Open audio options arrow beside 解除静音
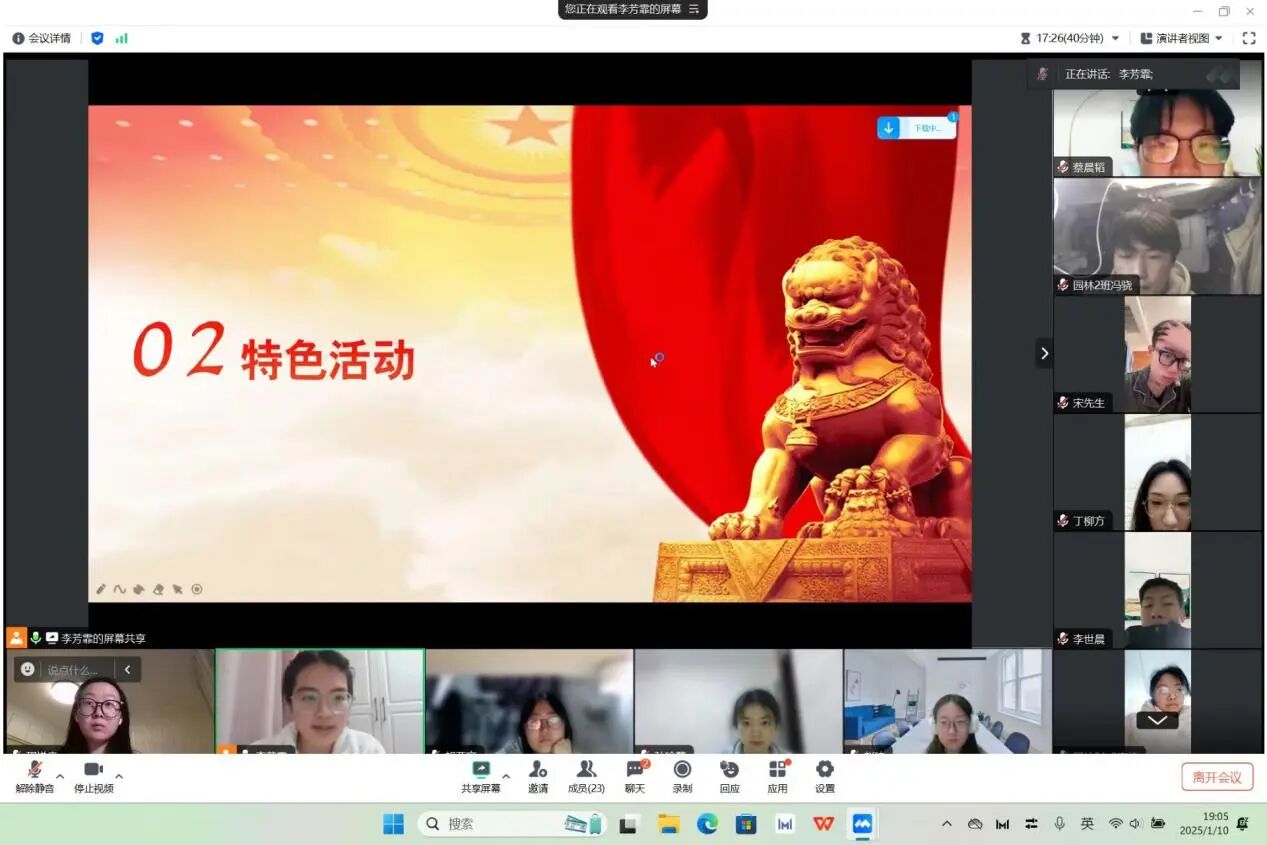The image size is (1267, 845). (60, 776)
